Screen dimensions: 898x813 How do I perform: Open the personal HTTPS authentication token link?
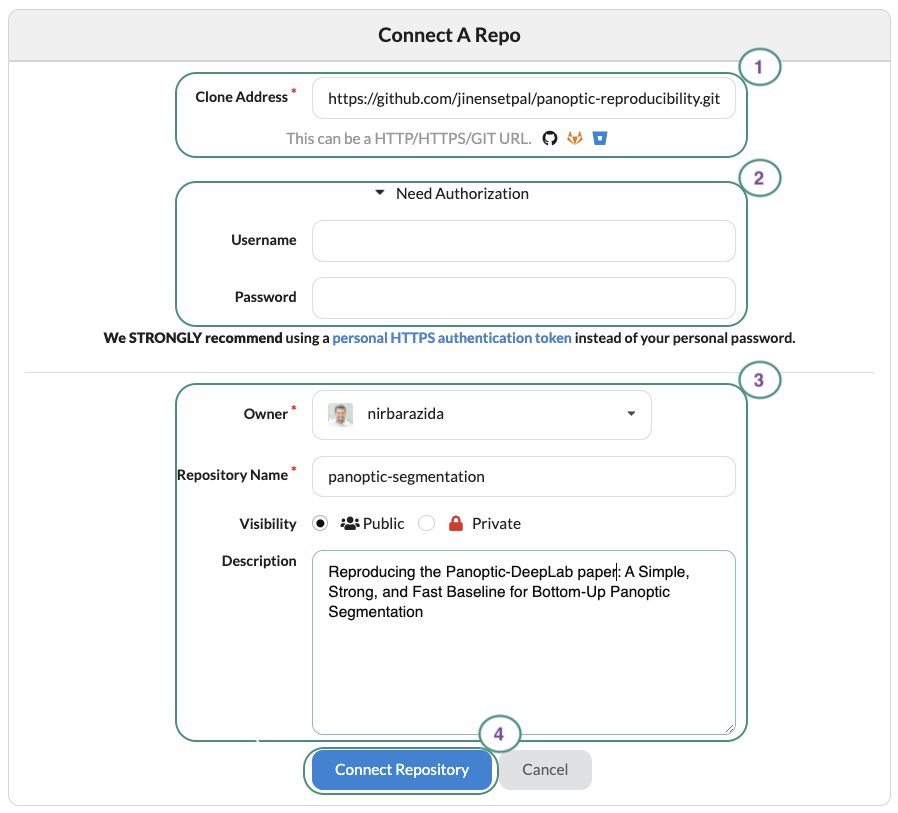click(449, 338)
